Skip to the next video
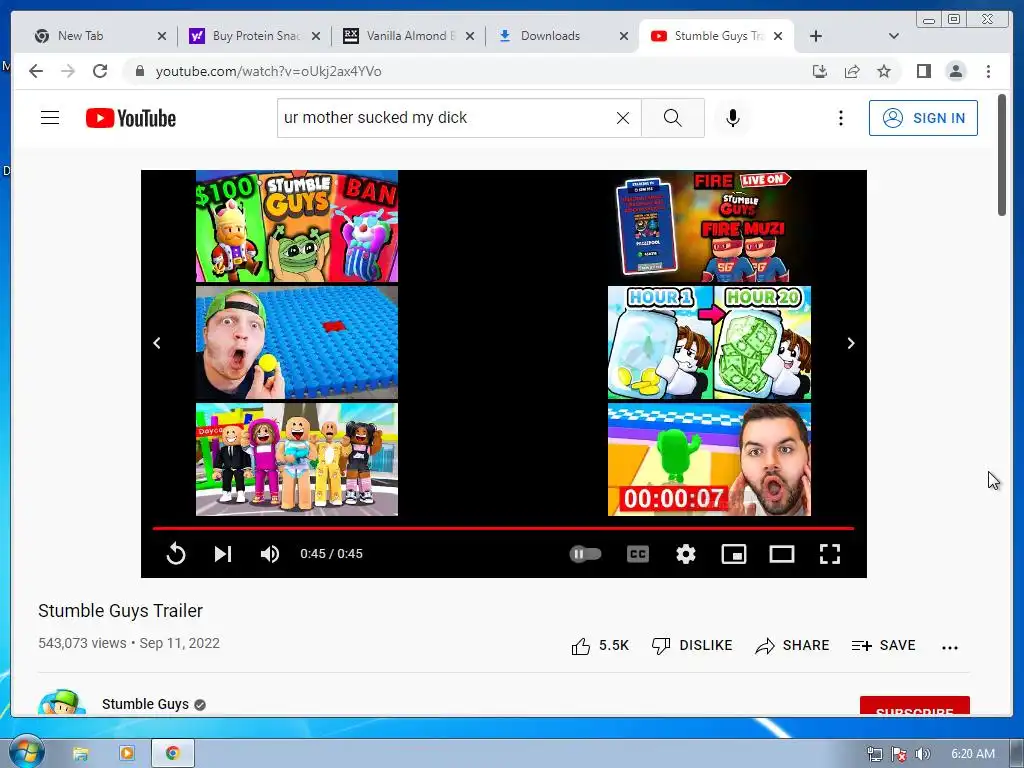Image resolution: width=1024 pixels, height=768 pixels. [223, 554]
